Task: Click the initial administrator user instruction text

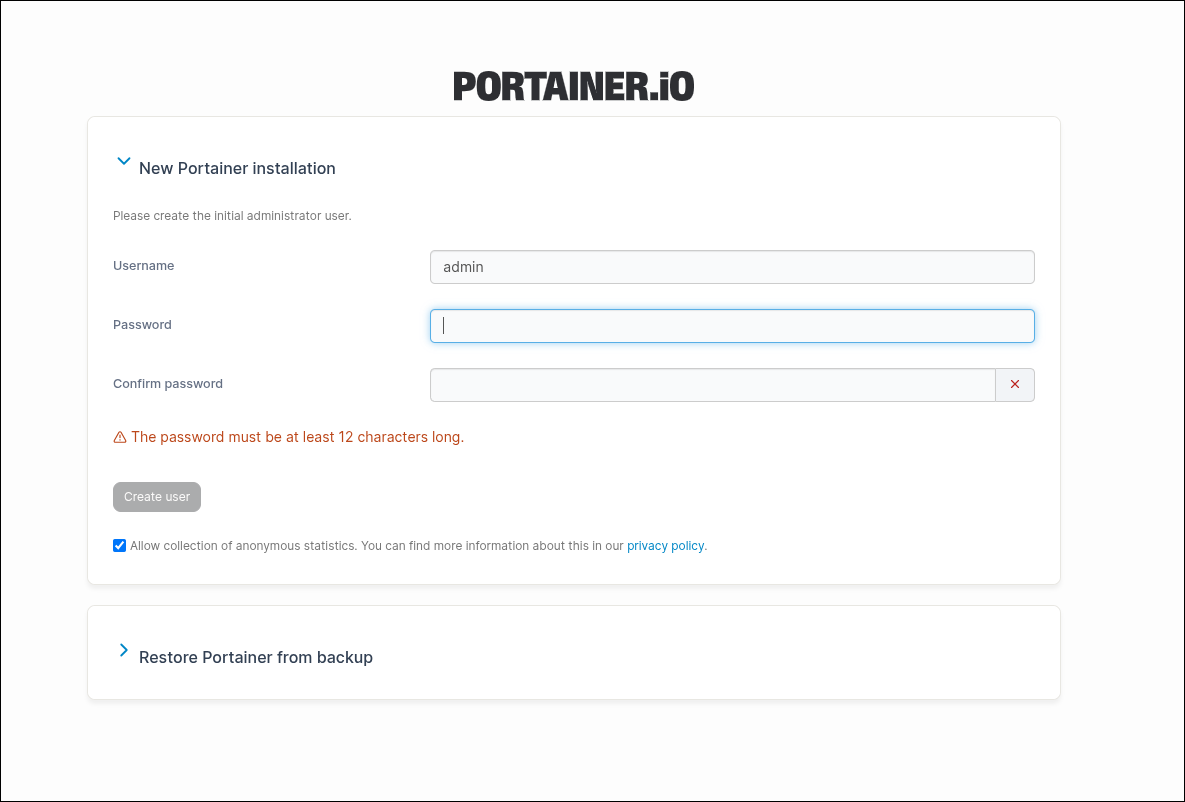Action: pyautogui.click(x=232, y=215)
